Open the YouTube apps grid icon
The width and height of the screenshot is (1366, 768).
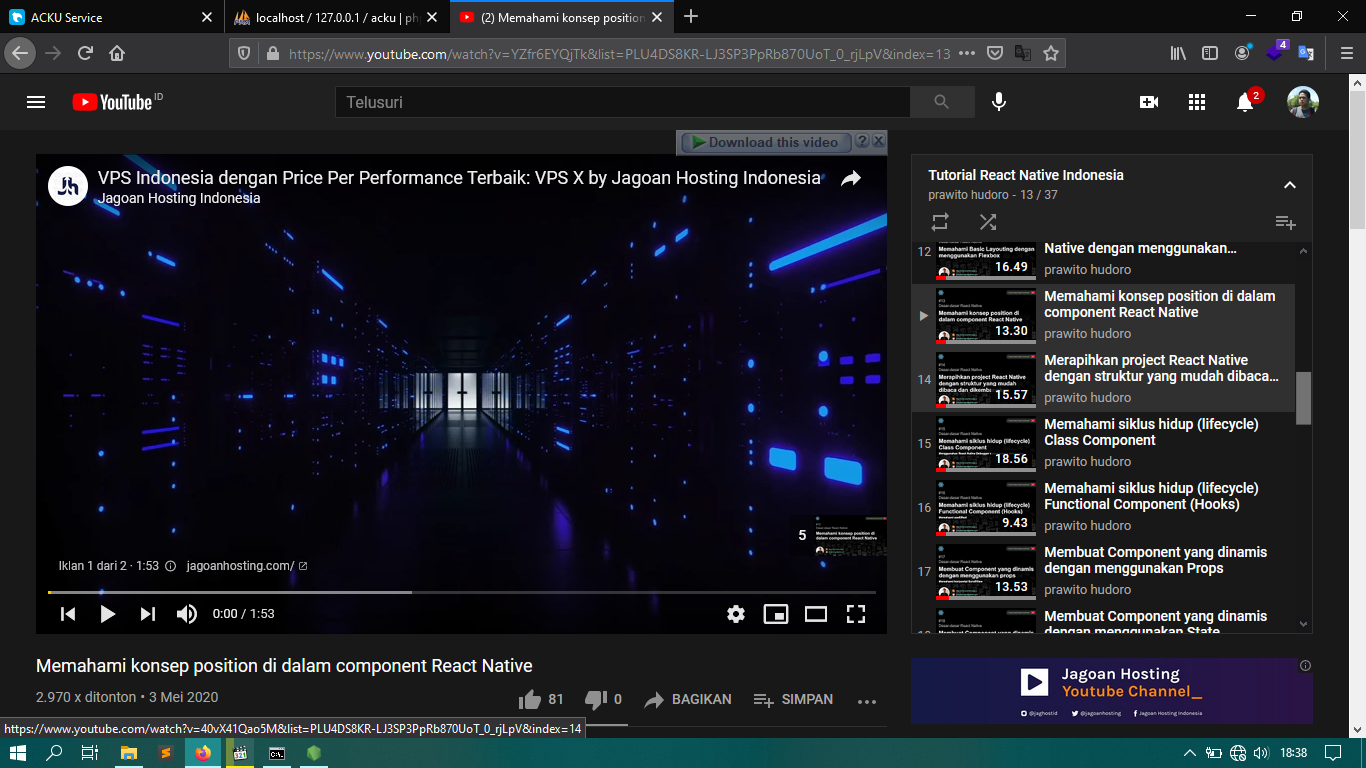pyautogui.click(x=1197, y=102)
